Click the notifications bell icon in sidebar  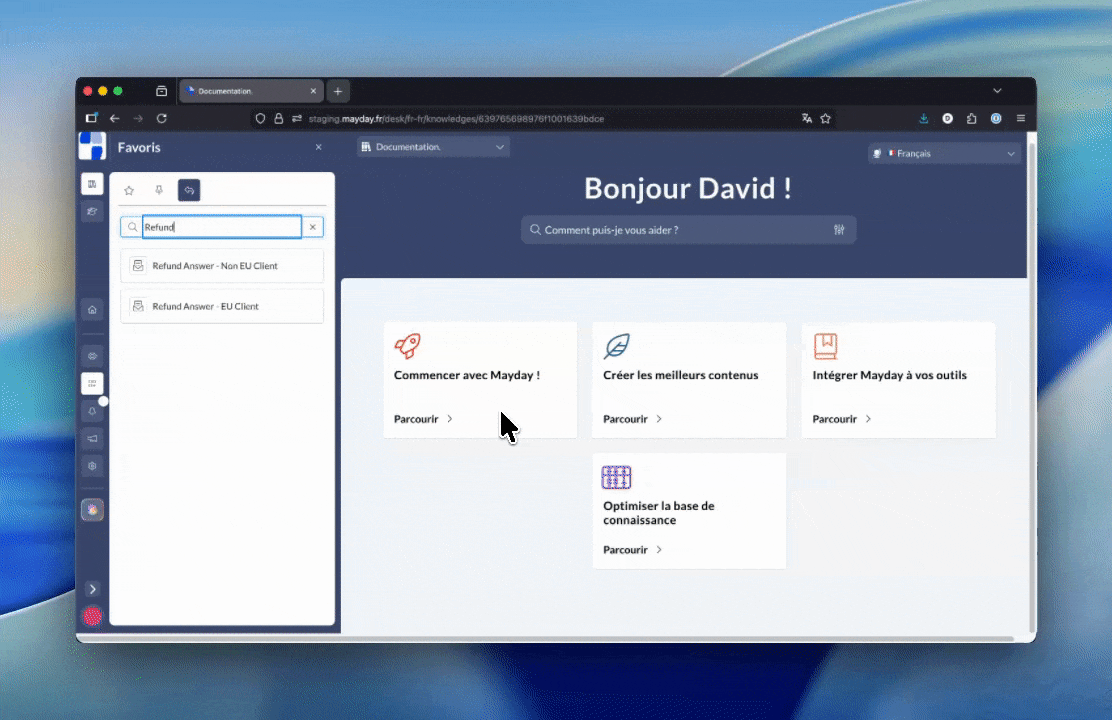click(92, 411)
